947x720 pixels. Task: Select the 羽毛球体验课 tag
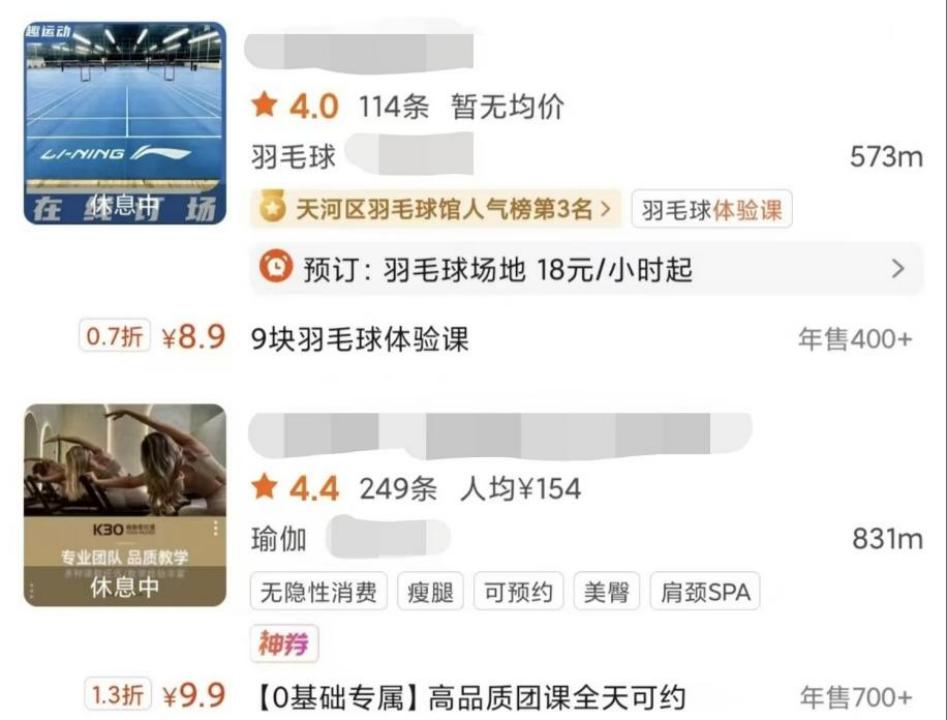tap(711, 210)
